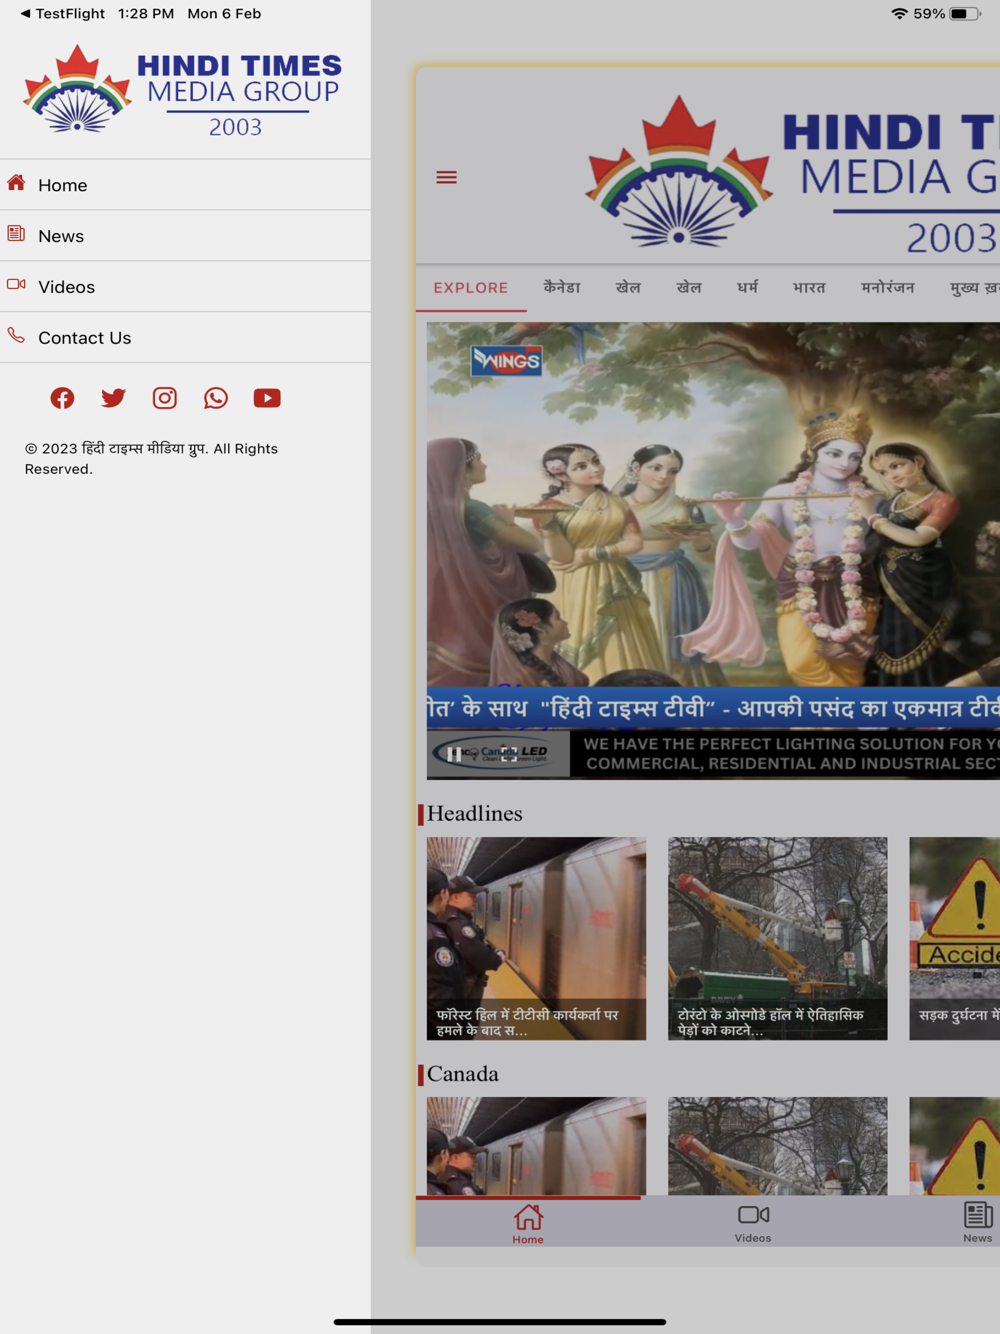Open the Facebook page icon
The width and height of the screenshot is (1000, 1334).
62,398
